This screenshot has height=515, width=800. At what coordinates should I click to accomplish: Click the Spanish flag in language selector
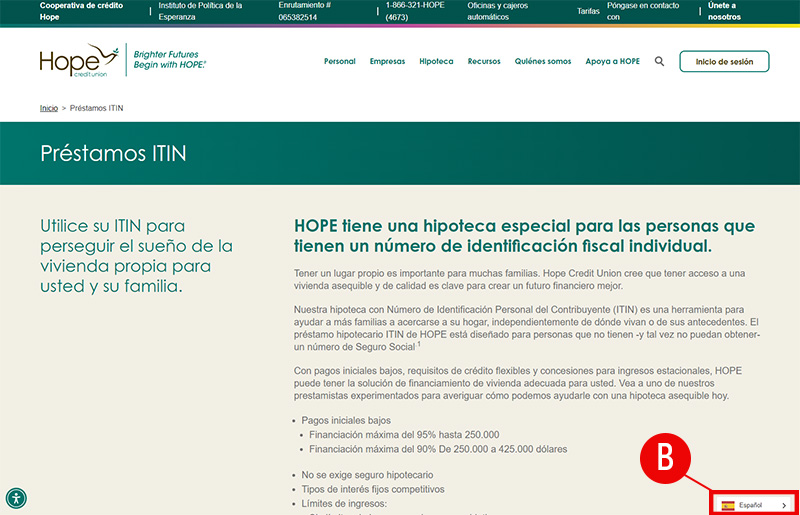tap(728, 505)
